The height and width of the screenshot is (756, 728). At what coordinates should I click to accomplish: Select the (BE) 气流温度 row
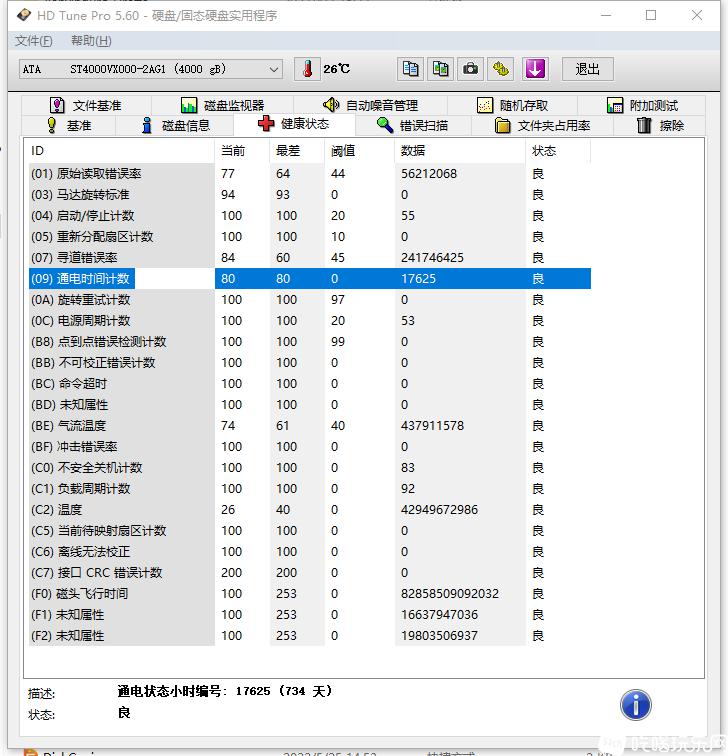coord(310,426)
